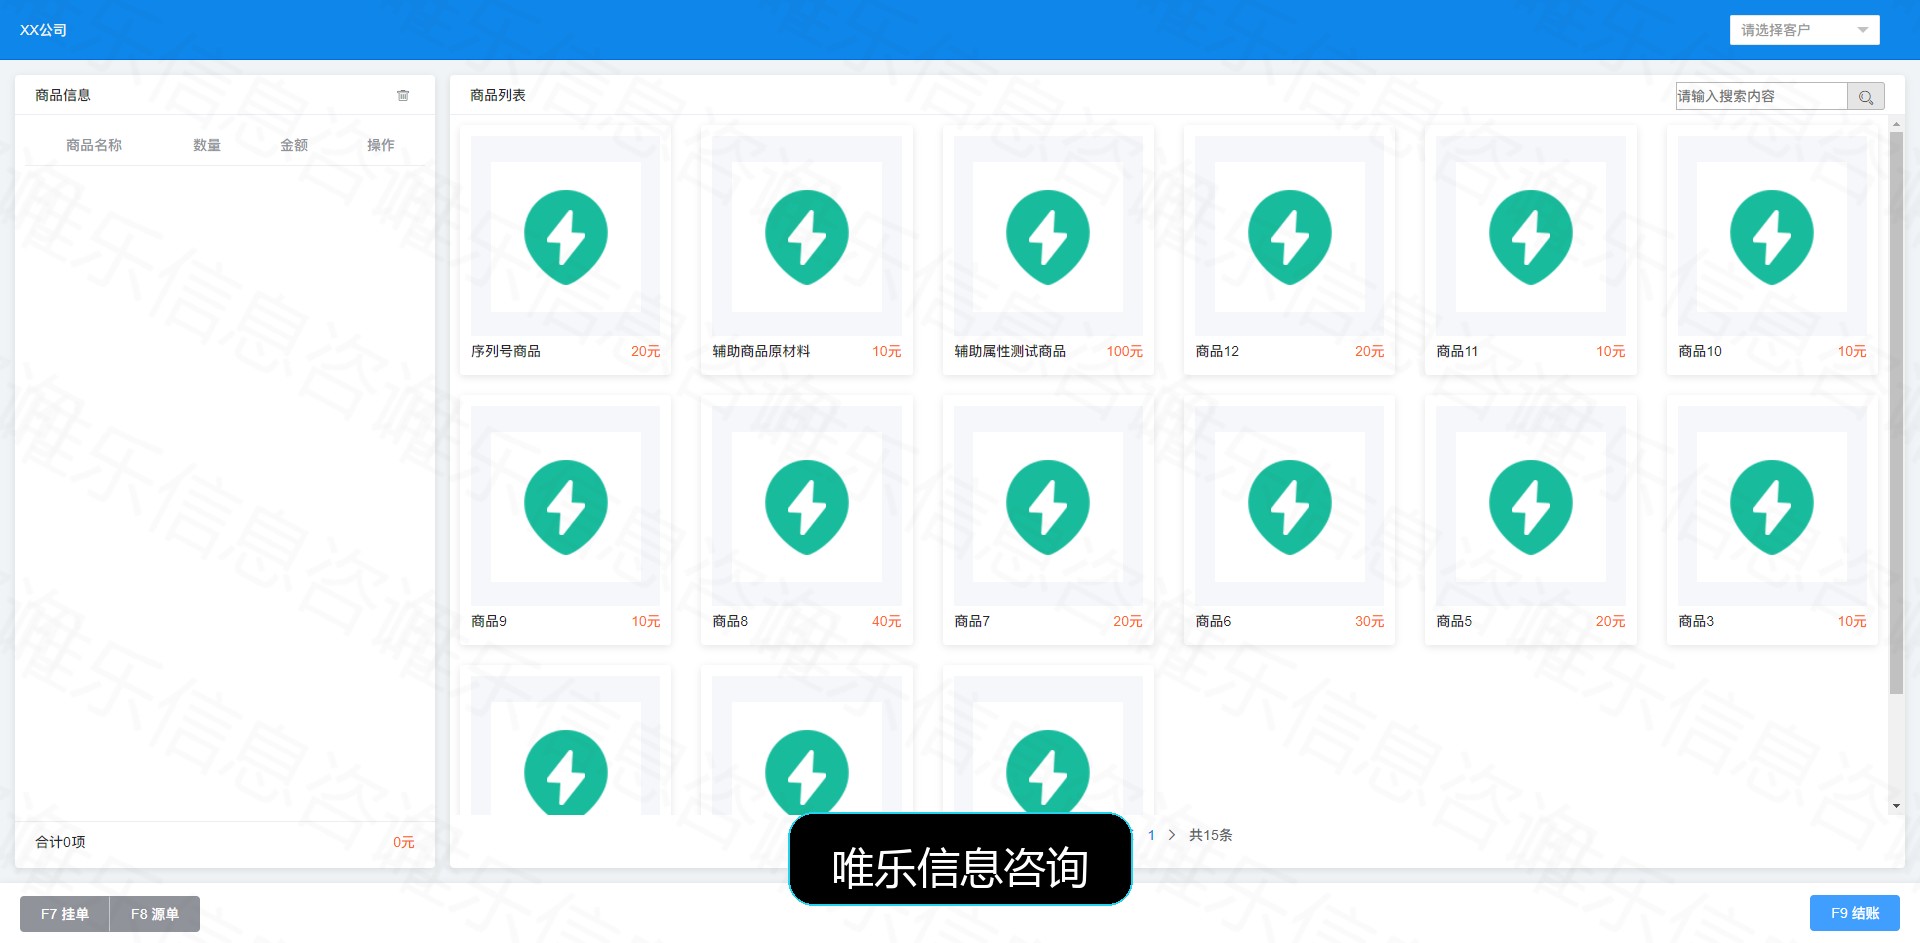Pick the 商品6 product card
Screen dimensions: 1920x943
click(1289, 520)
